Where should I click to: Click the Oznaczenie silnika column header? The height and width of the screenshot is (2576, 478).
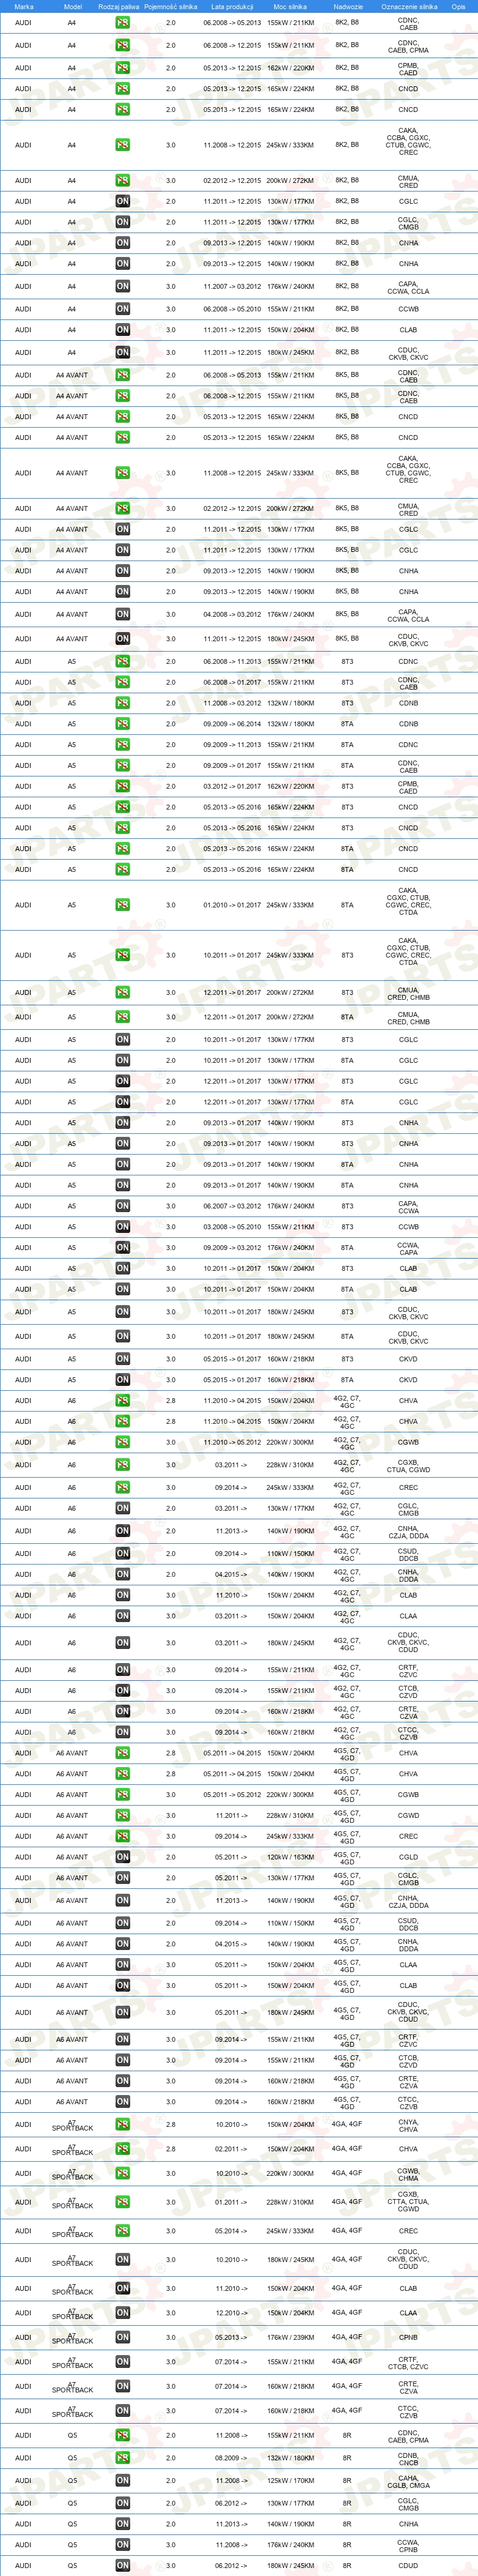(409, 6)
